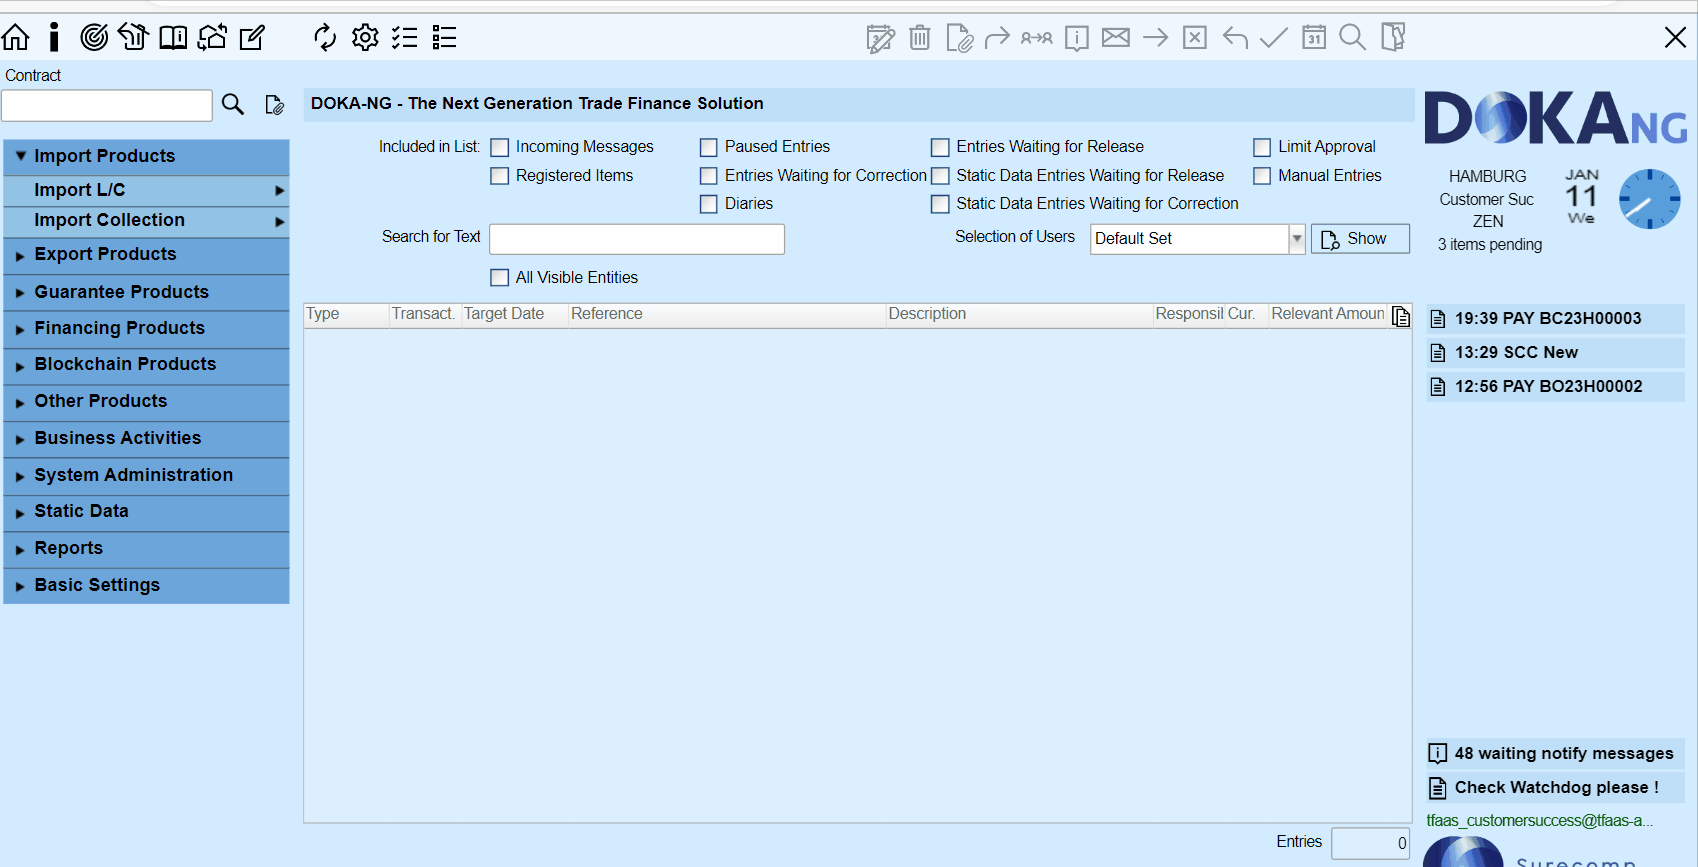Click Check Watchdog please notice
This screenshot has height=867, width=1698.
pyautogui.click(x=1555, y=788)
